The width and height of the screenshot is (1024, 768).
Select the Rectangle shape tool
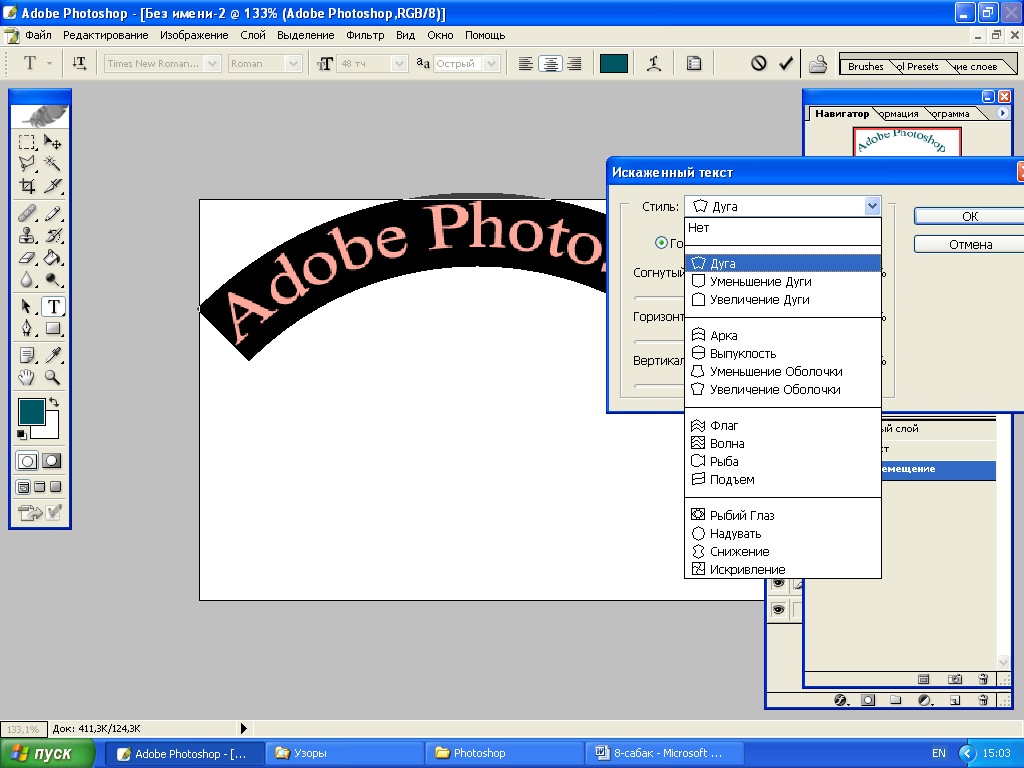coord(53,328)
